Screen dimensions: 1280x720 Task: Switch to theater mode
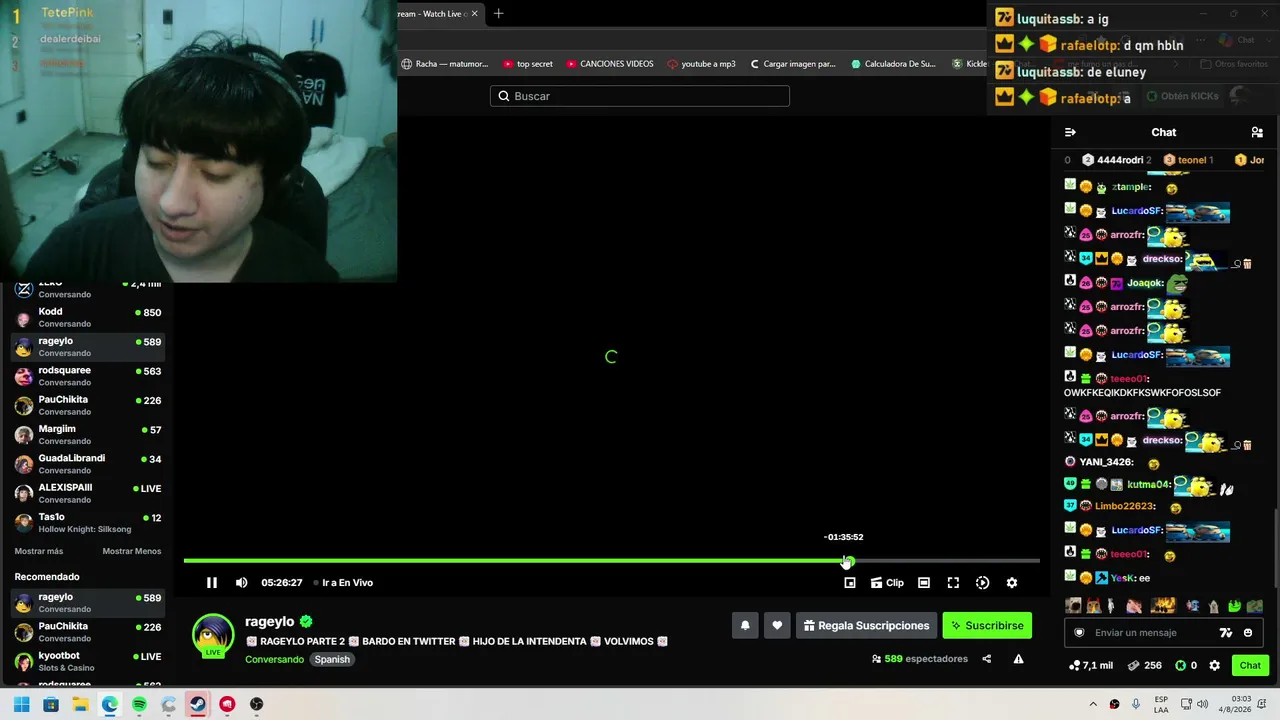pos(924,583)
